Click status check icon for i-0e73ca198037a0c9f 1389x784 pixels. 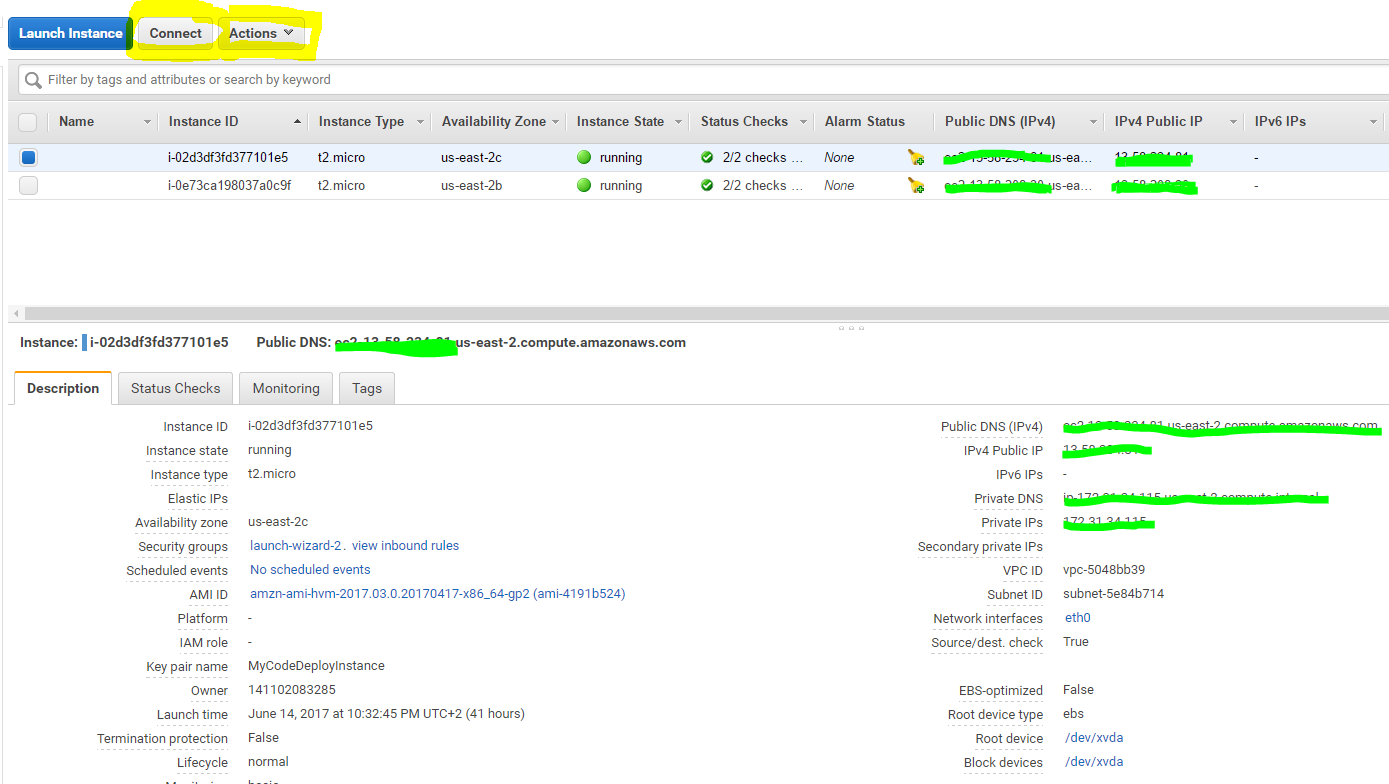click(707, 185)
